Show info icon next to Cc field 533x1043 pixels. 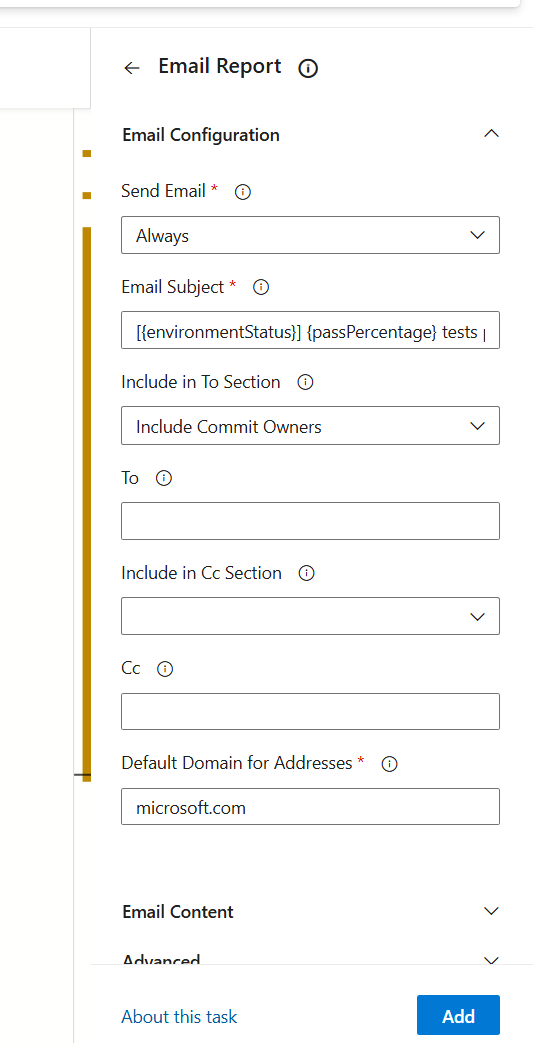pyautogui.click(x=165, y=669)
